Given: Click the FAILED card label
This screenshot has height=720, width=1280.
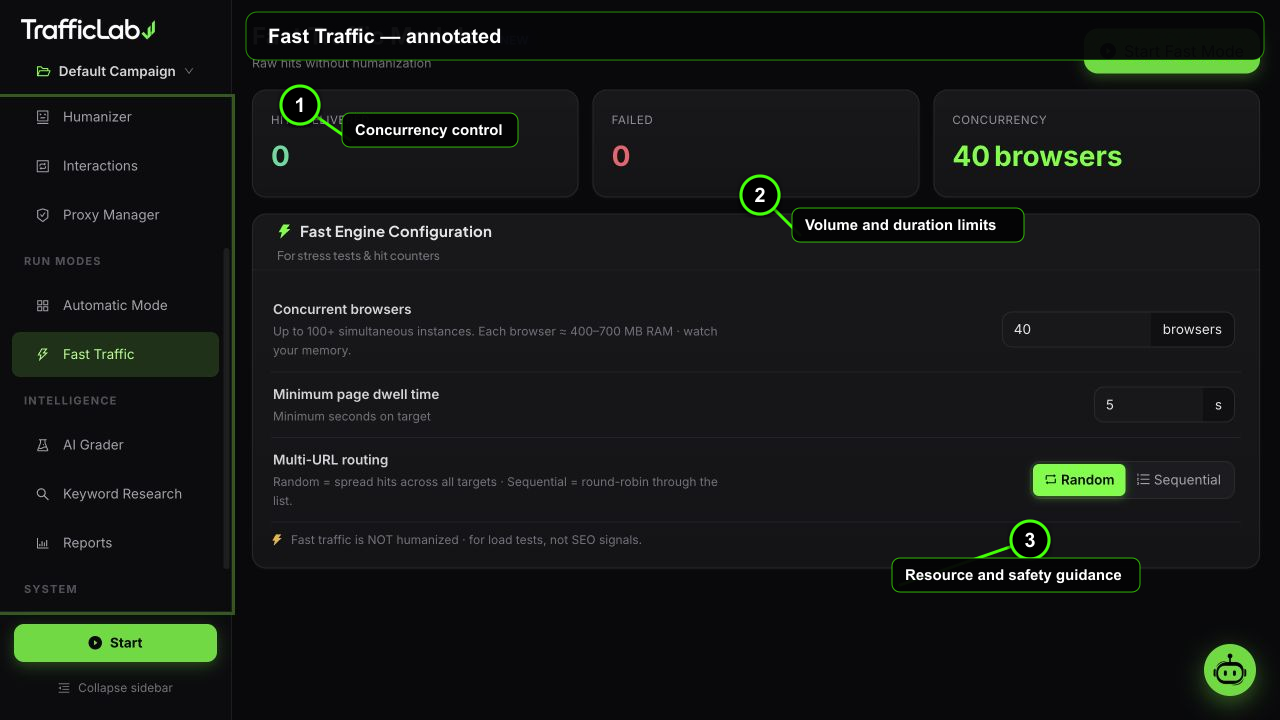Looking at the screenshot, I should tap(632, 120).
